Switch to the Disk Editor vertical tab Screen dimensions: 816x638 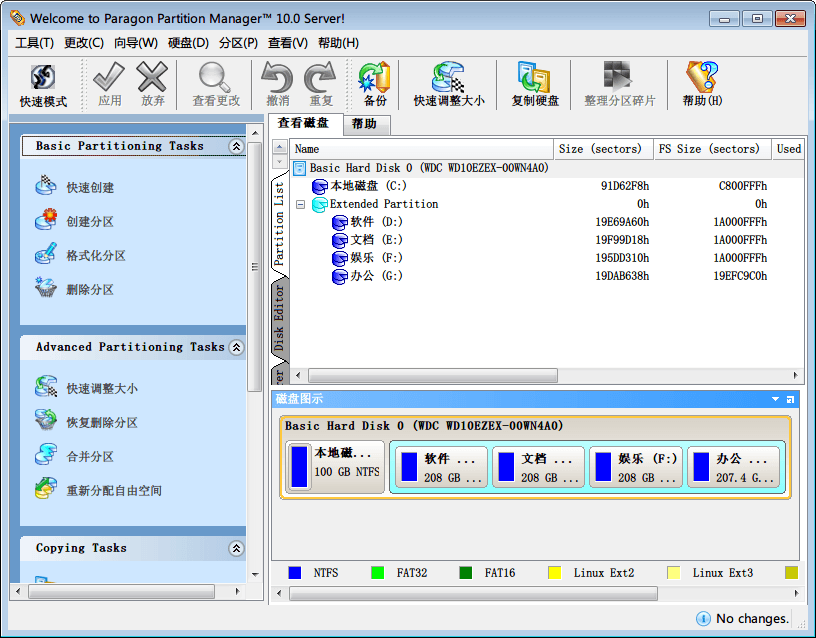[x=280, y=317]
